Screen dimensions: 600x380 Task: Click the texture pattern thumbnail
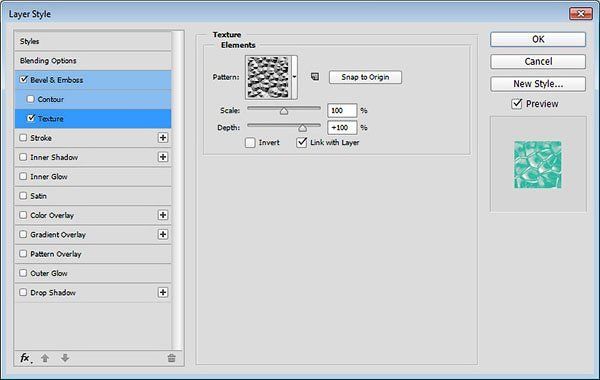[268, 77]
